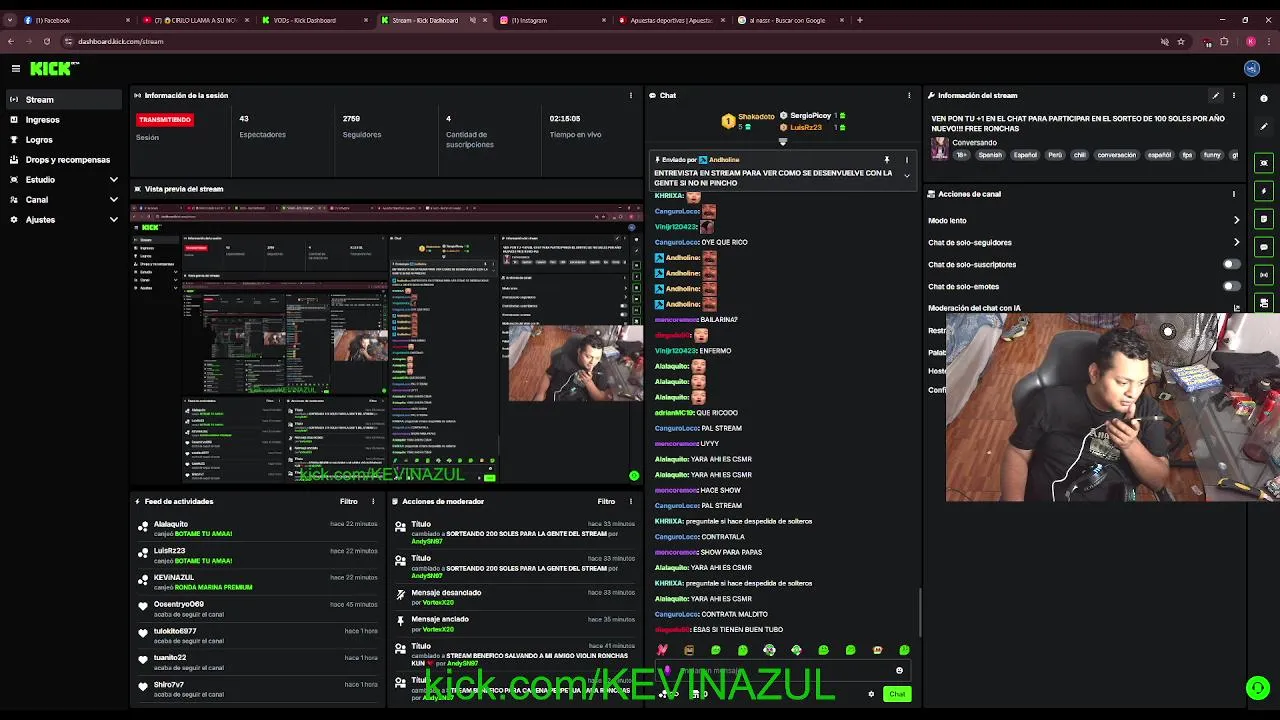Click the TRANSMITIENDO session status badge
The width and height of the screenshot is (1280, 720).
pos(165,119)
